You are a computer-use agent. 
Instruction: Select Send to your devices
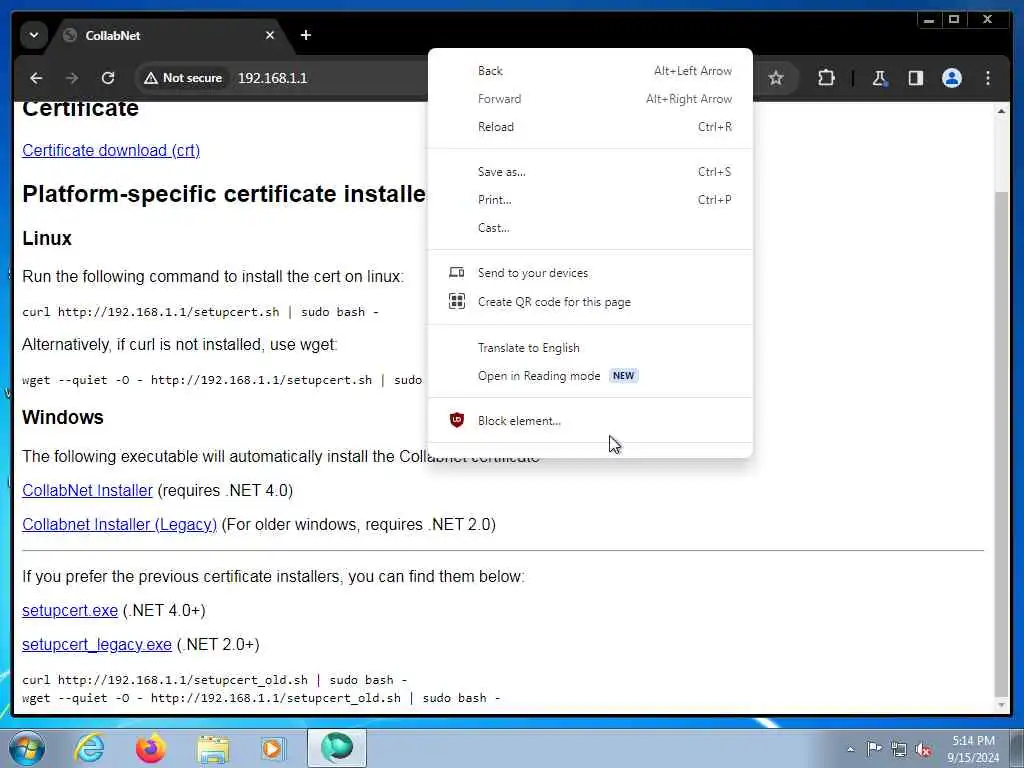point(590,273)
